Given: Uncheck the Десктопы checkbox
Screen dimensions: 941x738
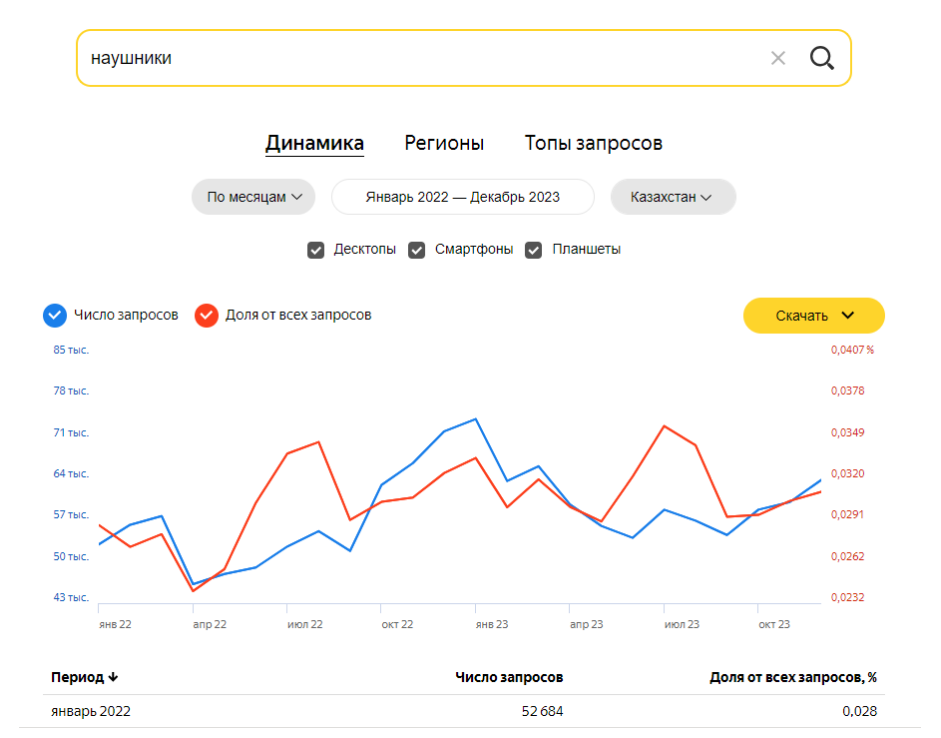Looking at the screenshot, I should tap(316, 250).
